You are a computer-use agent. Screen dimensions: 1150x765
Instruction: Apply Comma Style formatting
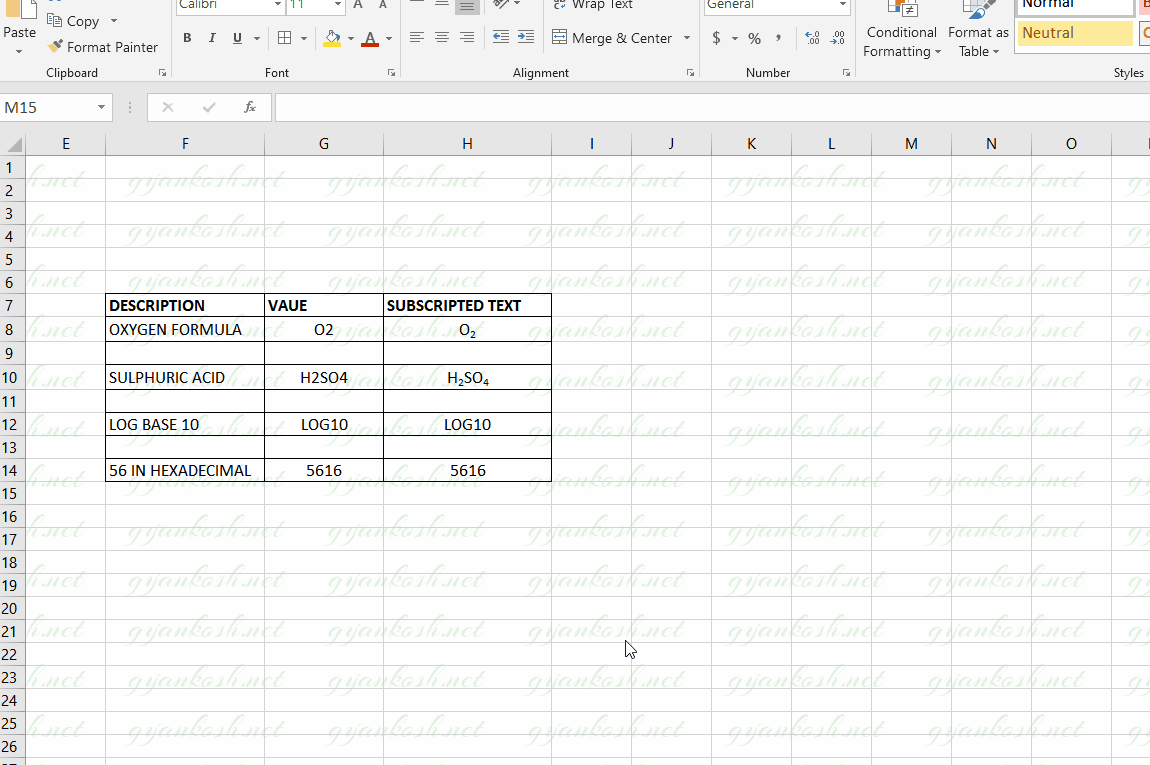(777, 38)
